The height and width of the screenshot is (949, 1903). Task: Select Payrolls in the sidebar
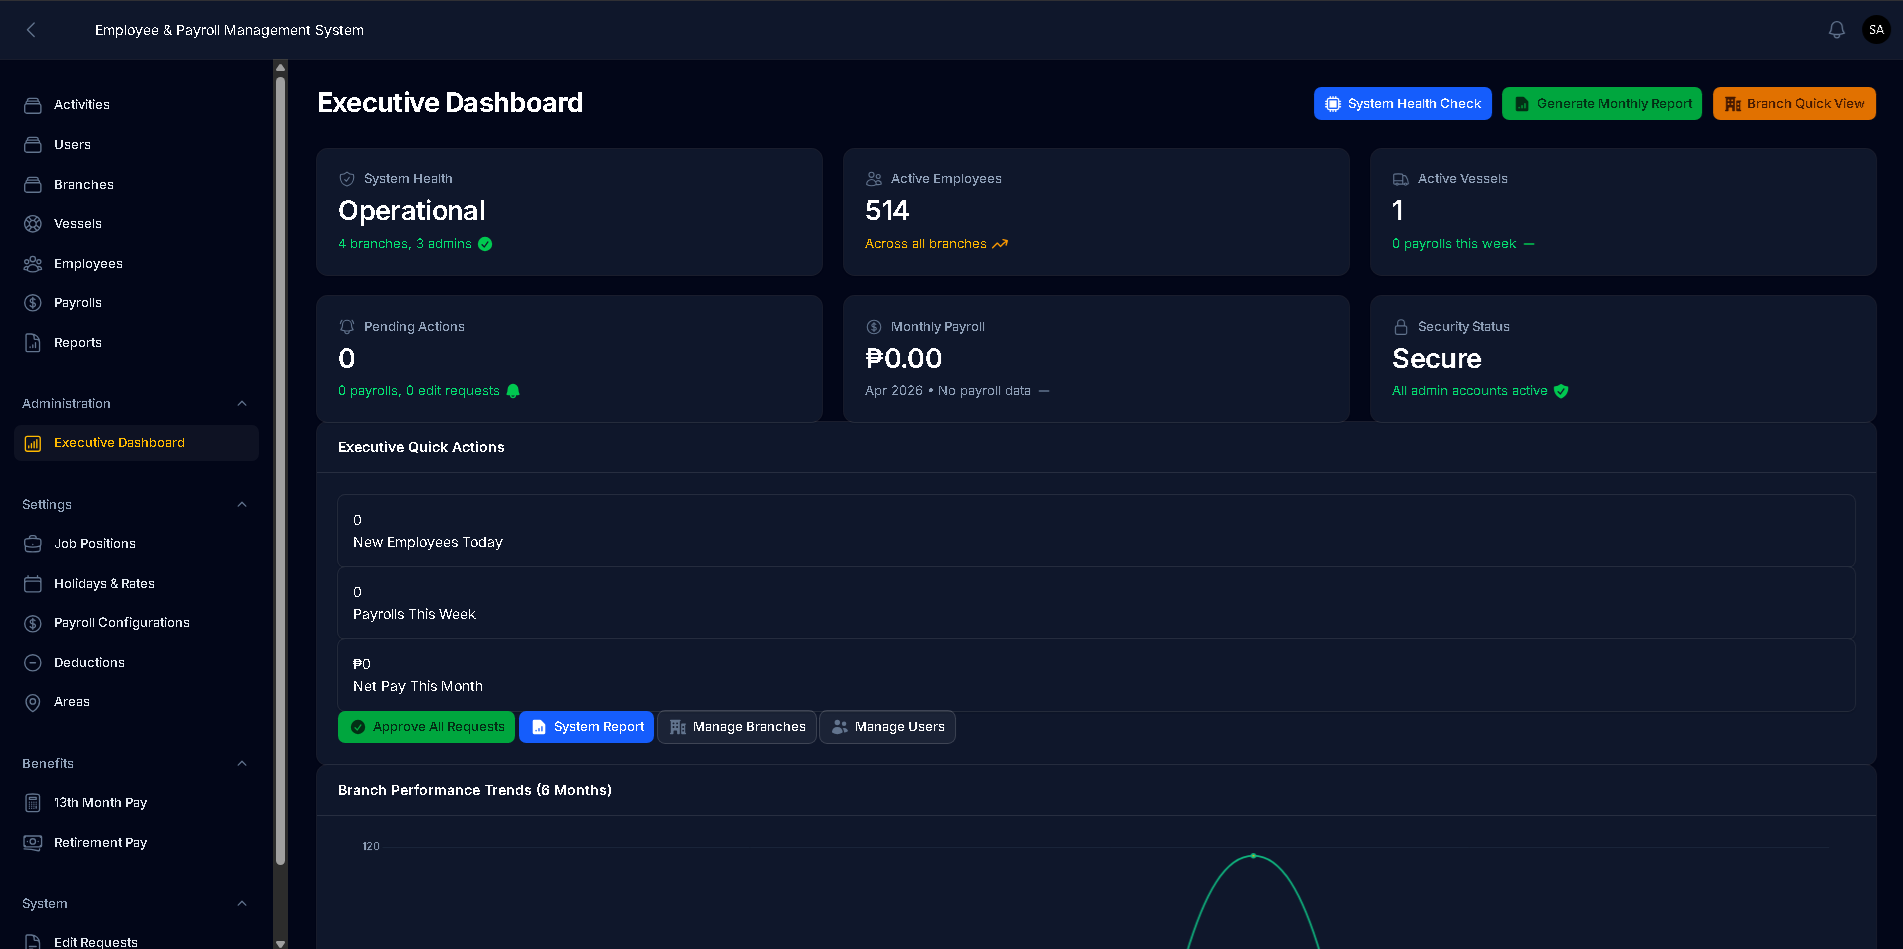(136, 303)
